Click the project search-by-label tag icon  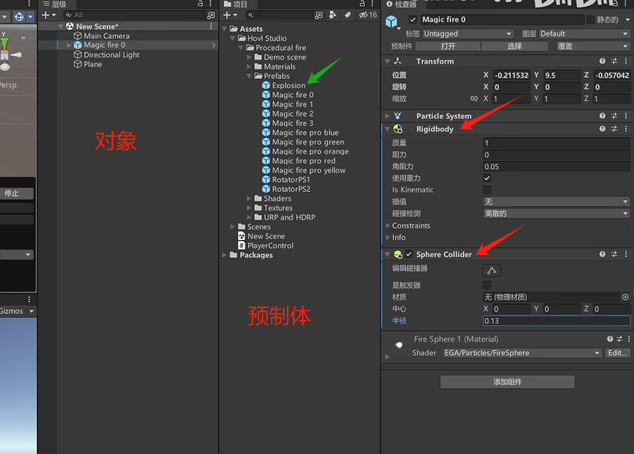coord(347,15)
